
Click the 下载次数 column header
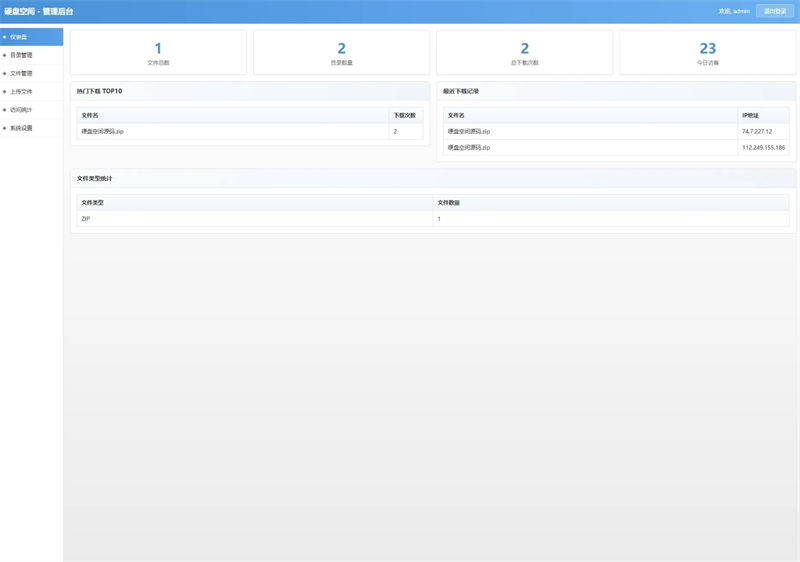point(405,115)
